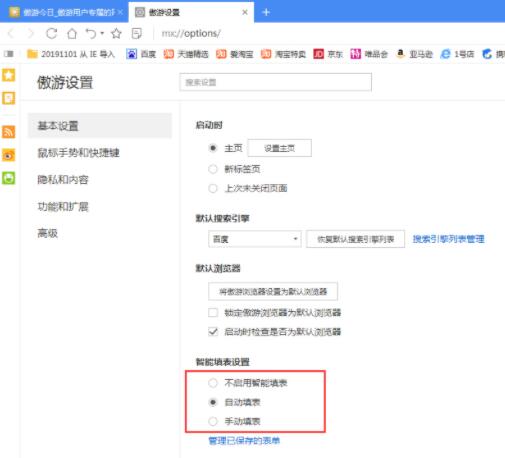Viewport: 505px width, 458px height.
Task: Close the 傲游设置 tab
Action: [245, 12]
